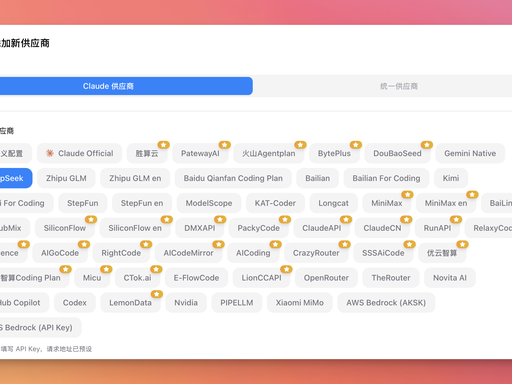512x384 pixels.
Task: Choose the 胜算云 provider chip
Action: (x=147, y=153)
